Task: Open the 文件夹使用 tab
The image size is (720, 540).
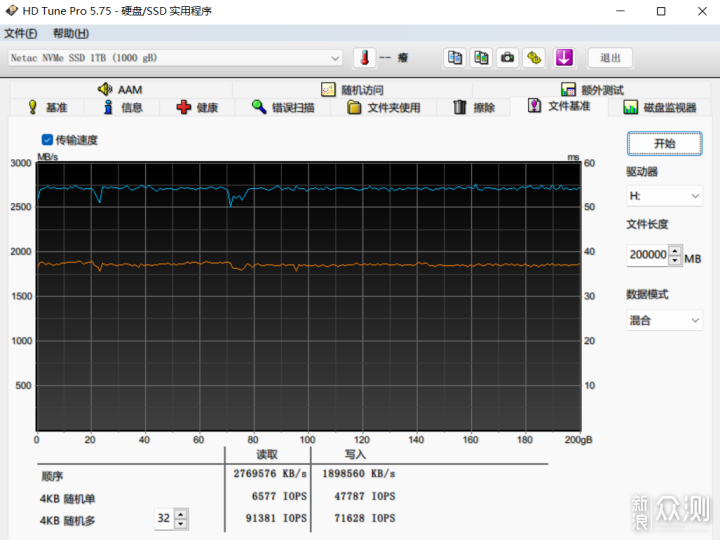Action: [383, 107]
